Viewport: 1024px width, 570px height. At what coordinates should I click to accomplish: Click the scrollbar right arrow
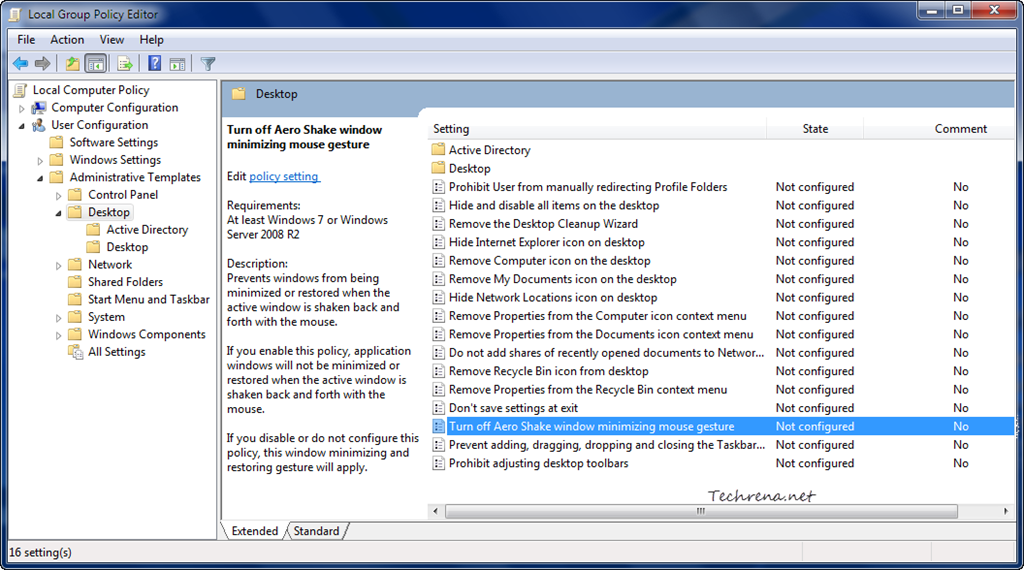[1006, 511]
